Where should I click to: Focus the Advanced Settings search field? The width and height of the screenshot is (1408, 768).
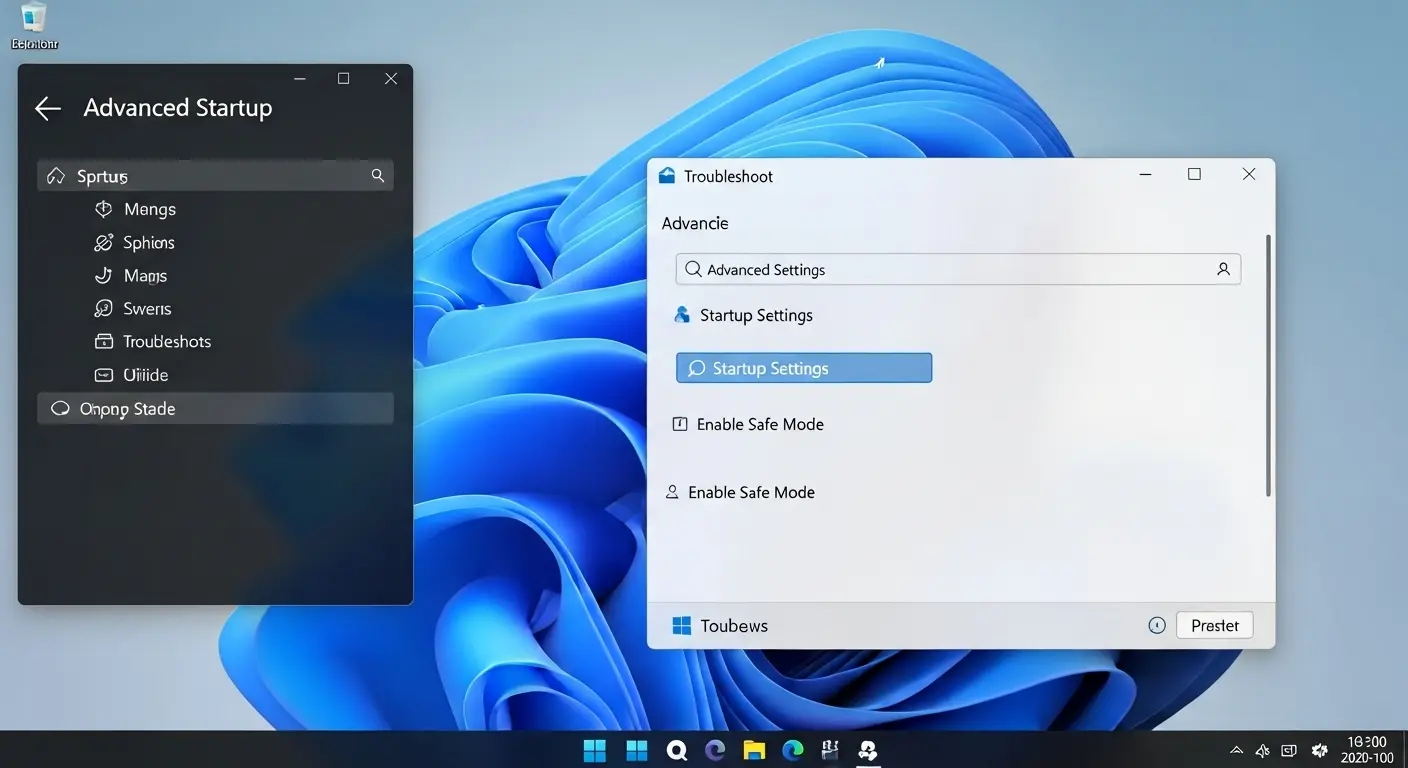pos(958,269)
